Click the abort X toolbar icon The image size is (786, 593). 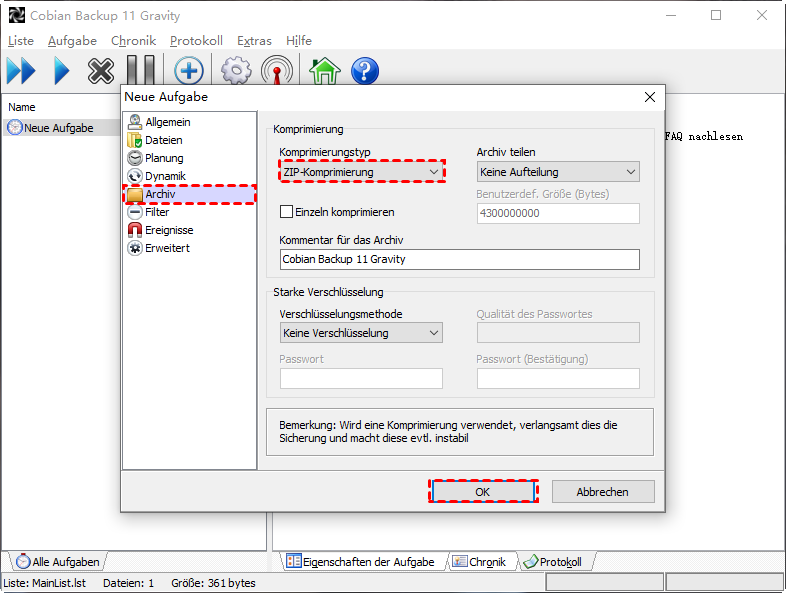click(x=101, y=71)
